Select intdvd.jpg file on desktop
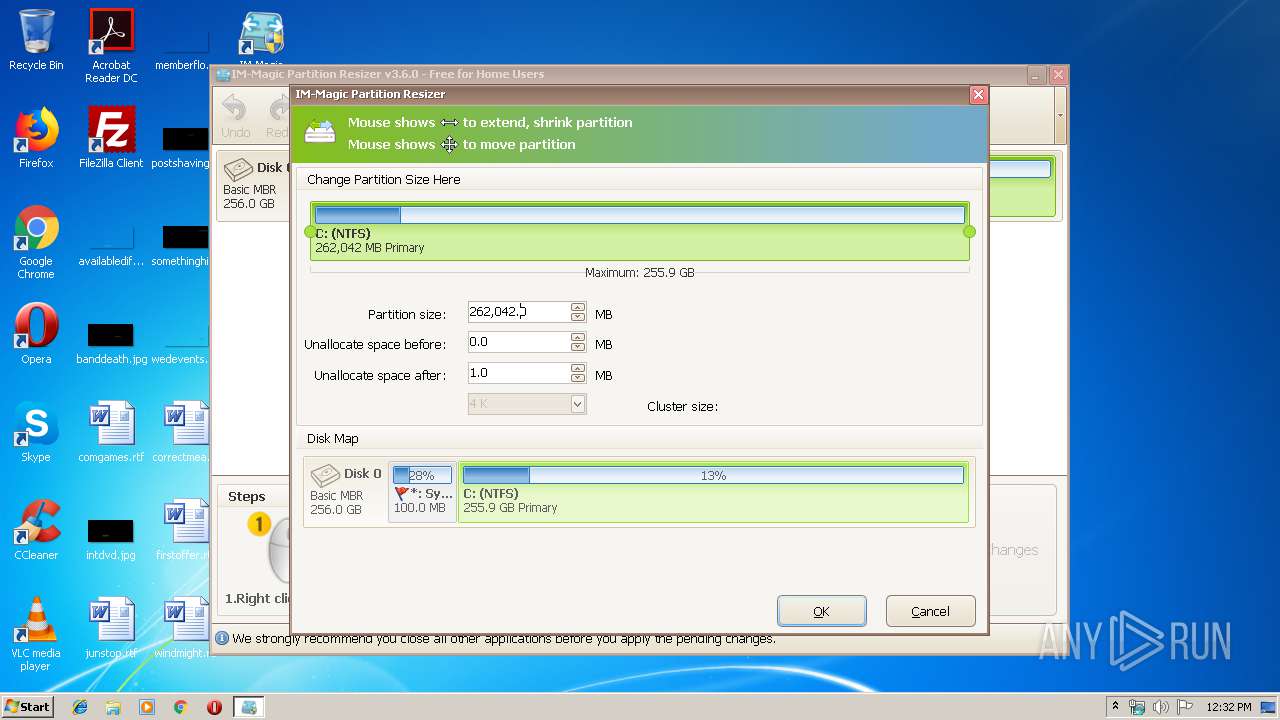This screenshot has height=720, width=1280. pyautogui.click(x=111, y=538)
